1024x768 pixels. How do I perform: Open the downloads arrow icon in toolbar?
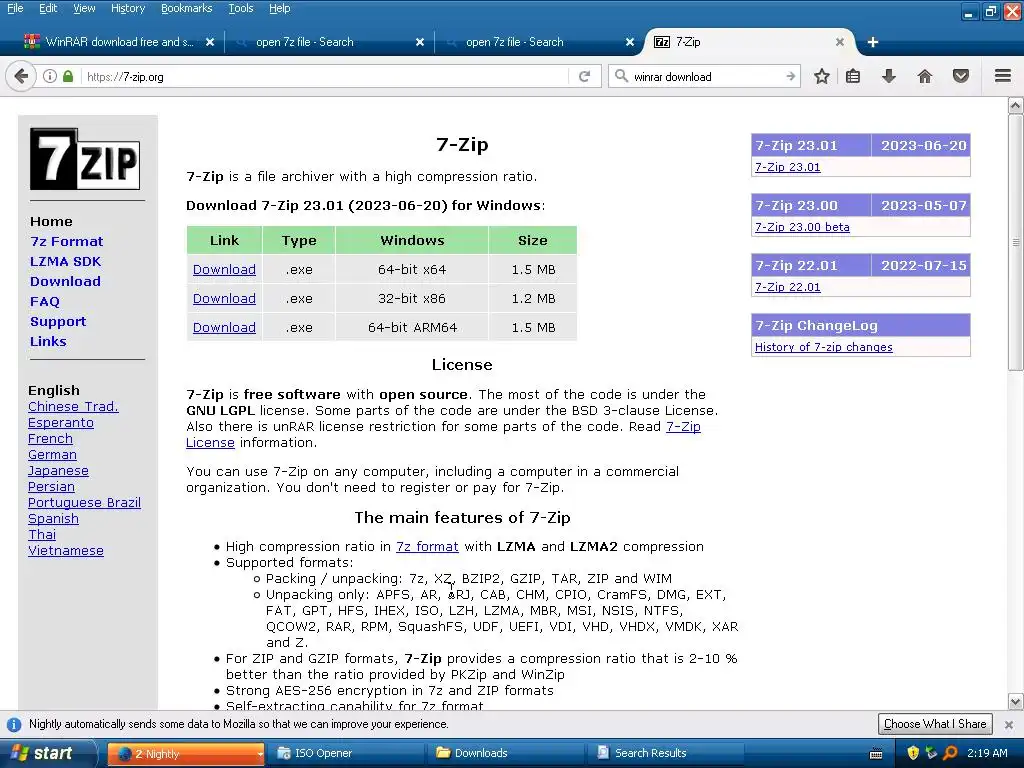[x=888, y=76]
